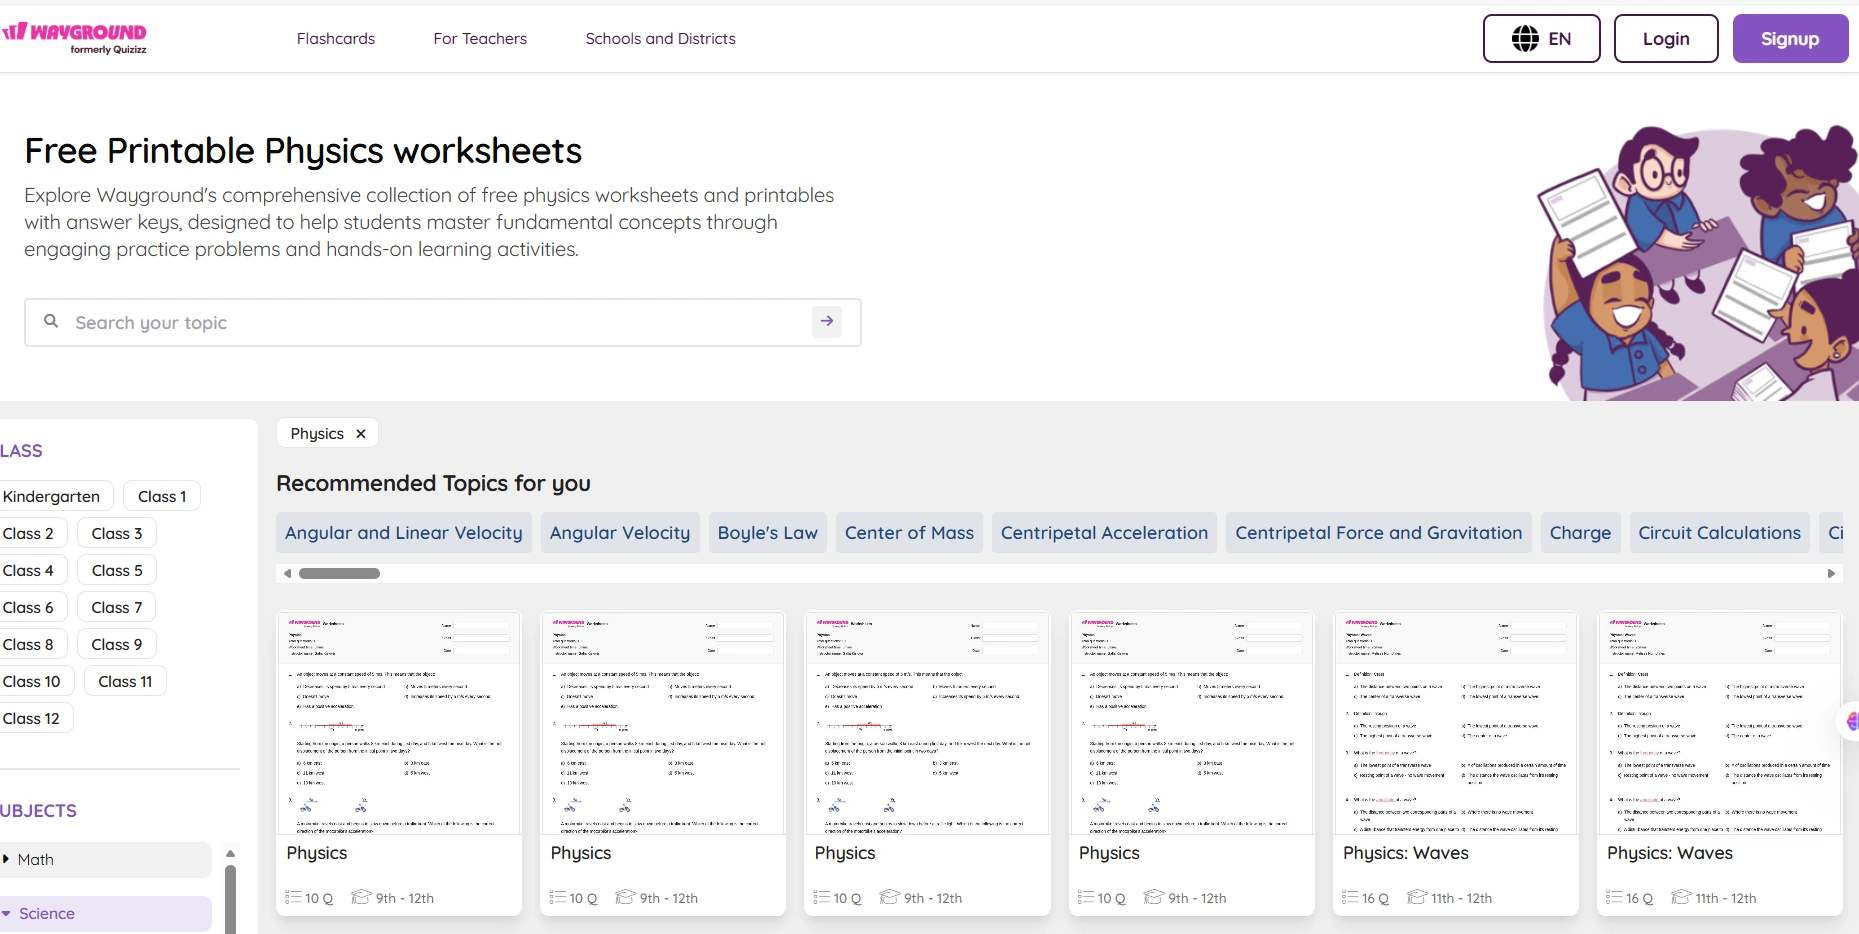Click the Login button

point(1665,38)
